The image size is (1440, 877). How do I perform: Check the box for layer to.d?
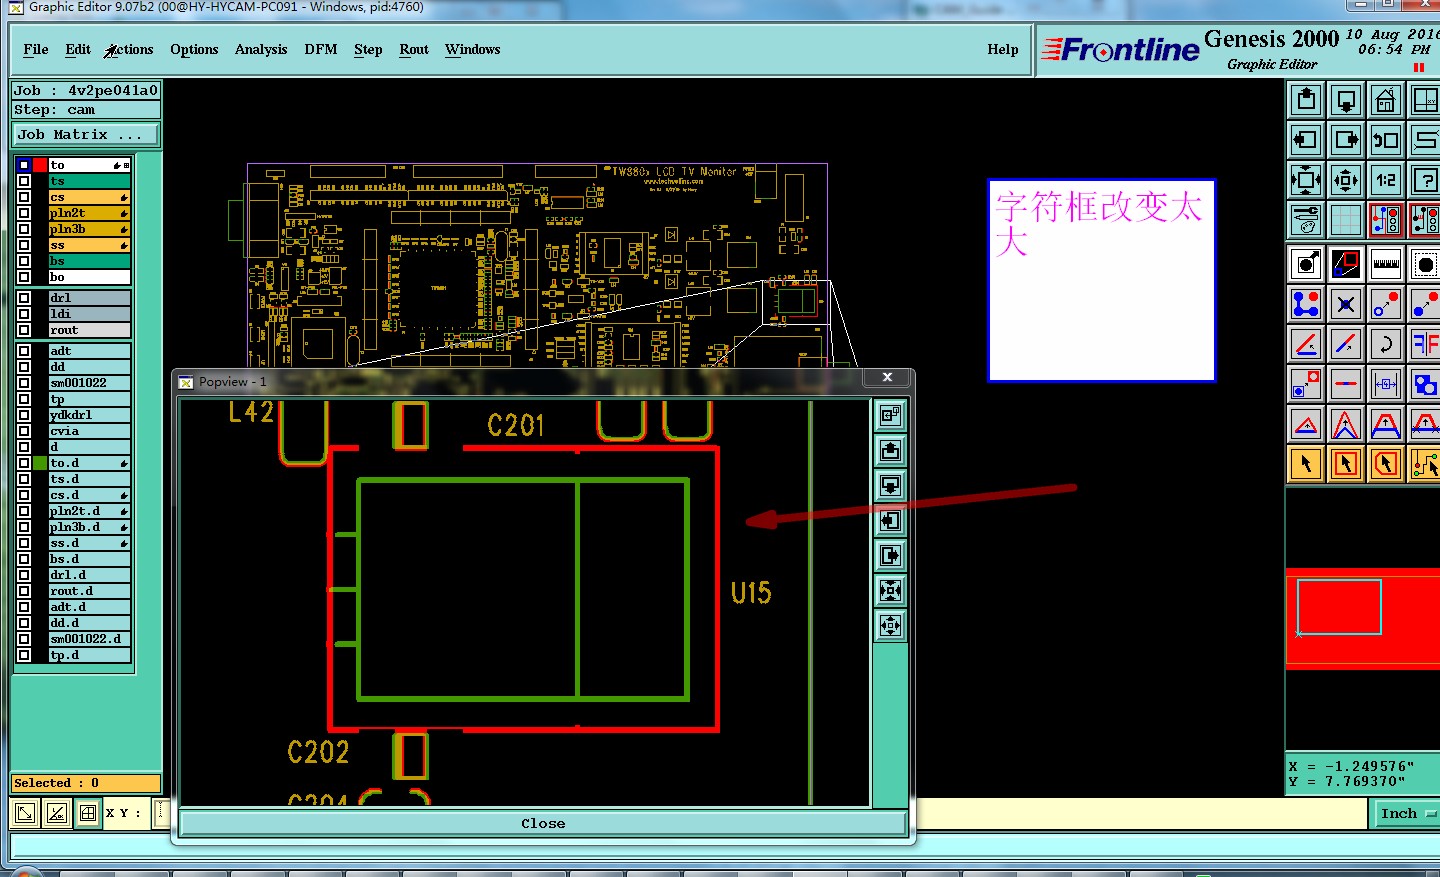click(x=23, y=463)
